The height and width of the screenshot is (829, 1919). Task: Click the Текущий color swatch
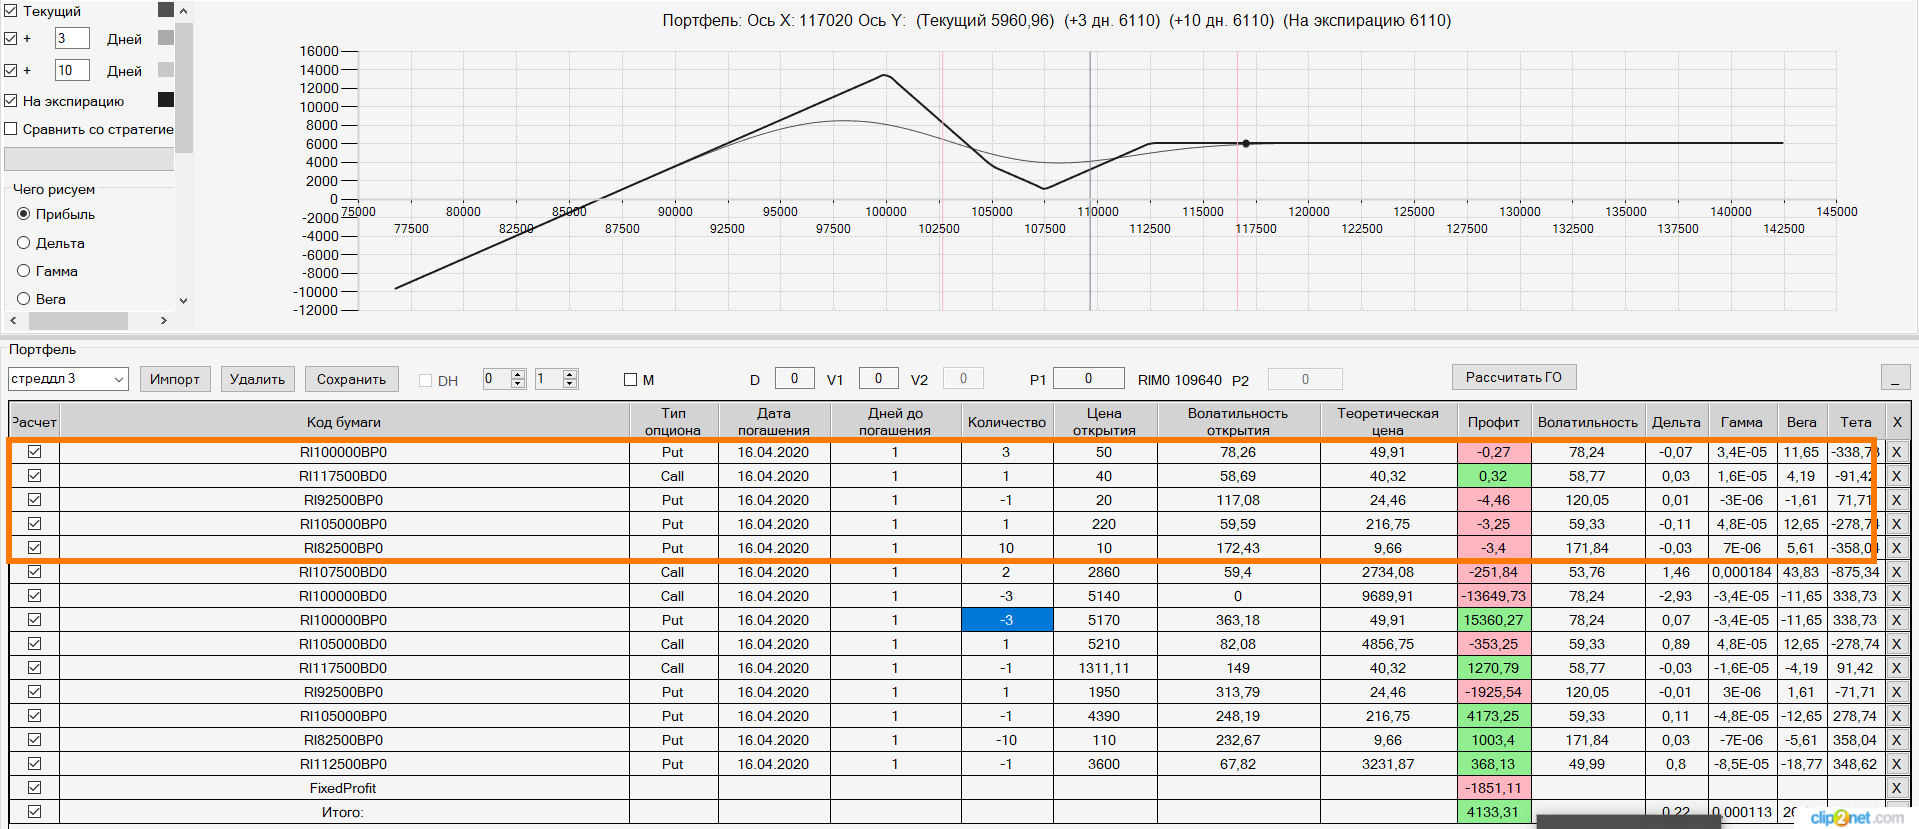coord(166,10)
